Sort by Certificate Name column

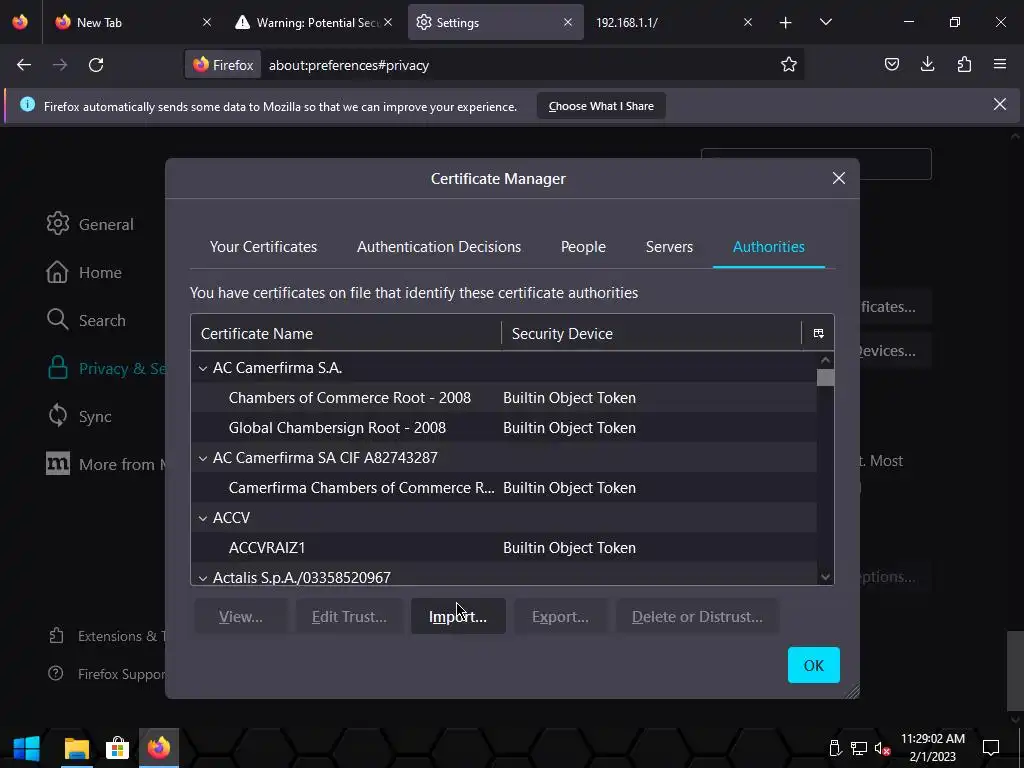[345, 334]
